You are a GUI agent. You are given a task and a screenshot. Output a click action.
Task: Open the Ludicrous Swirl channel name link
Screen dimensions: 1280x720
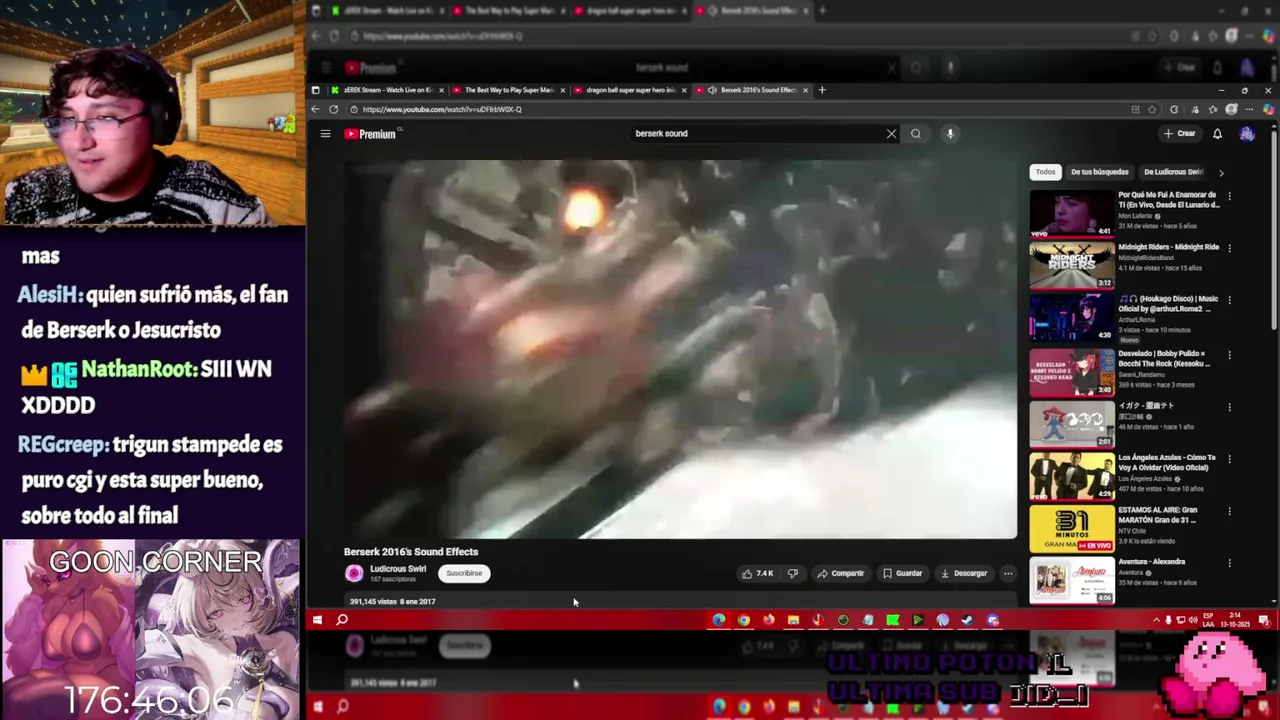tap(398, 569)
